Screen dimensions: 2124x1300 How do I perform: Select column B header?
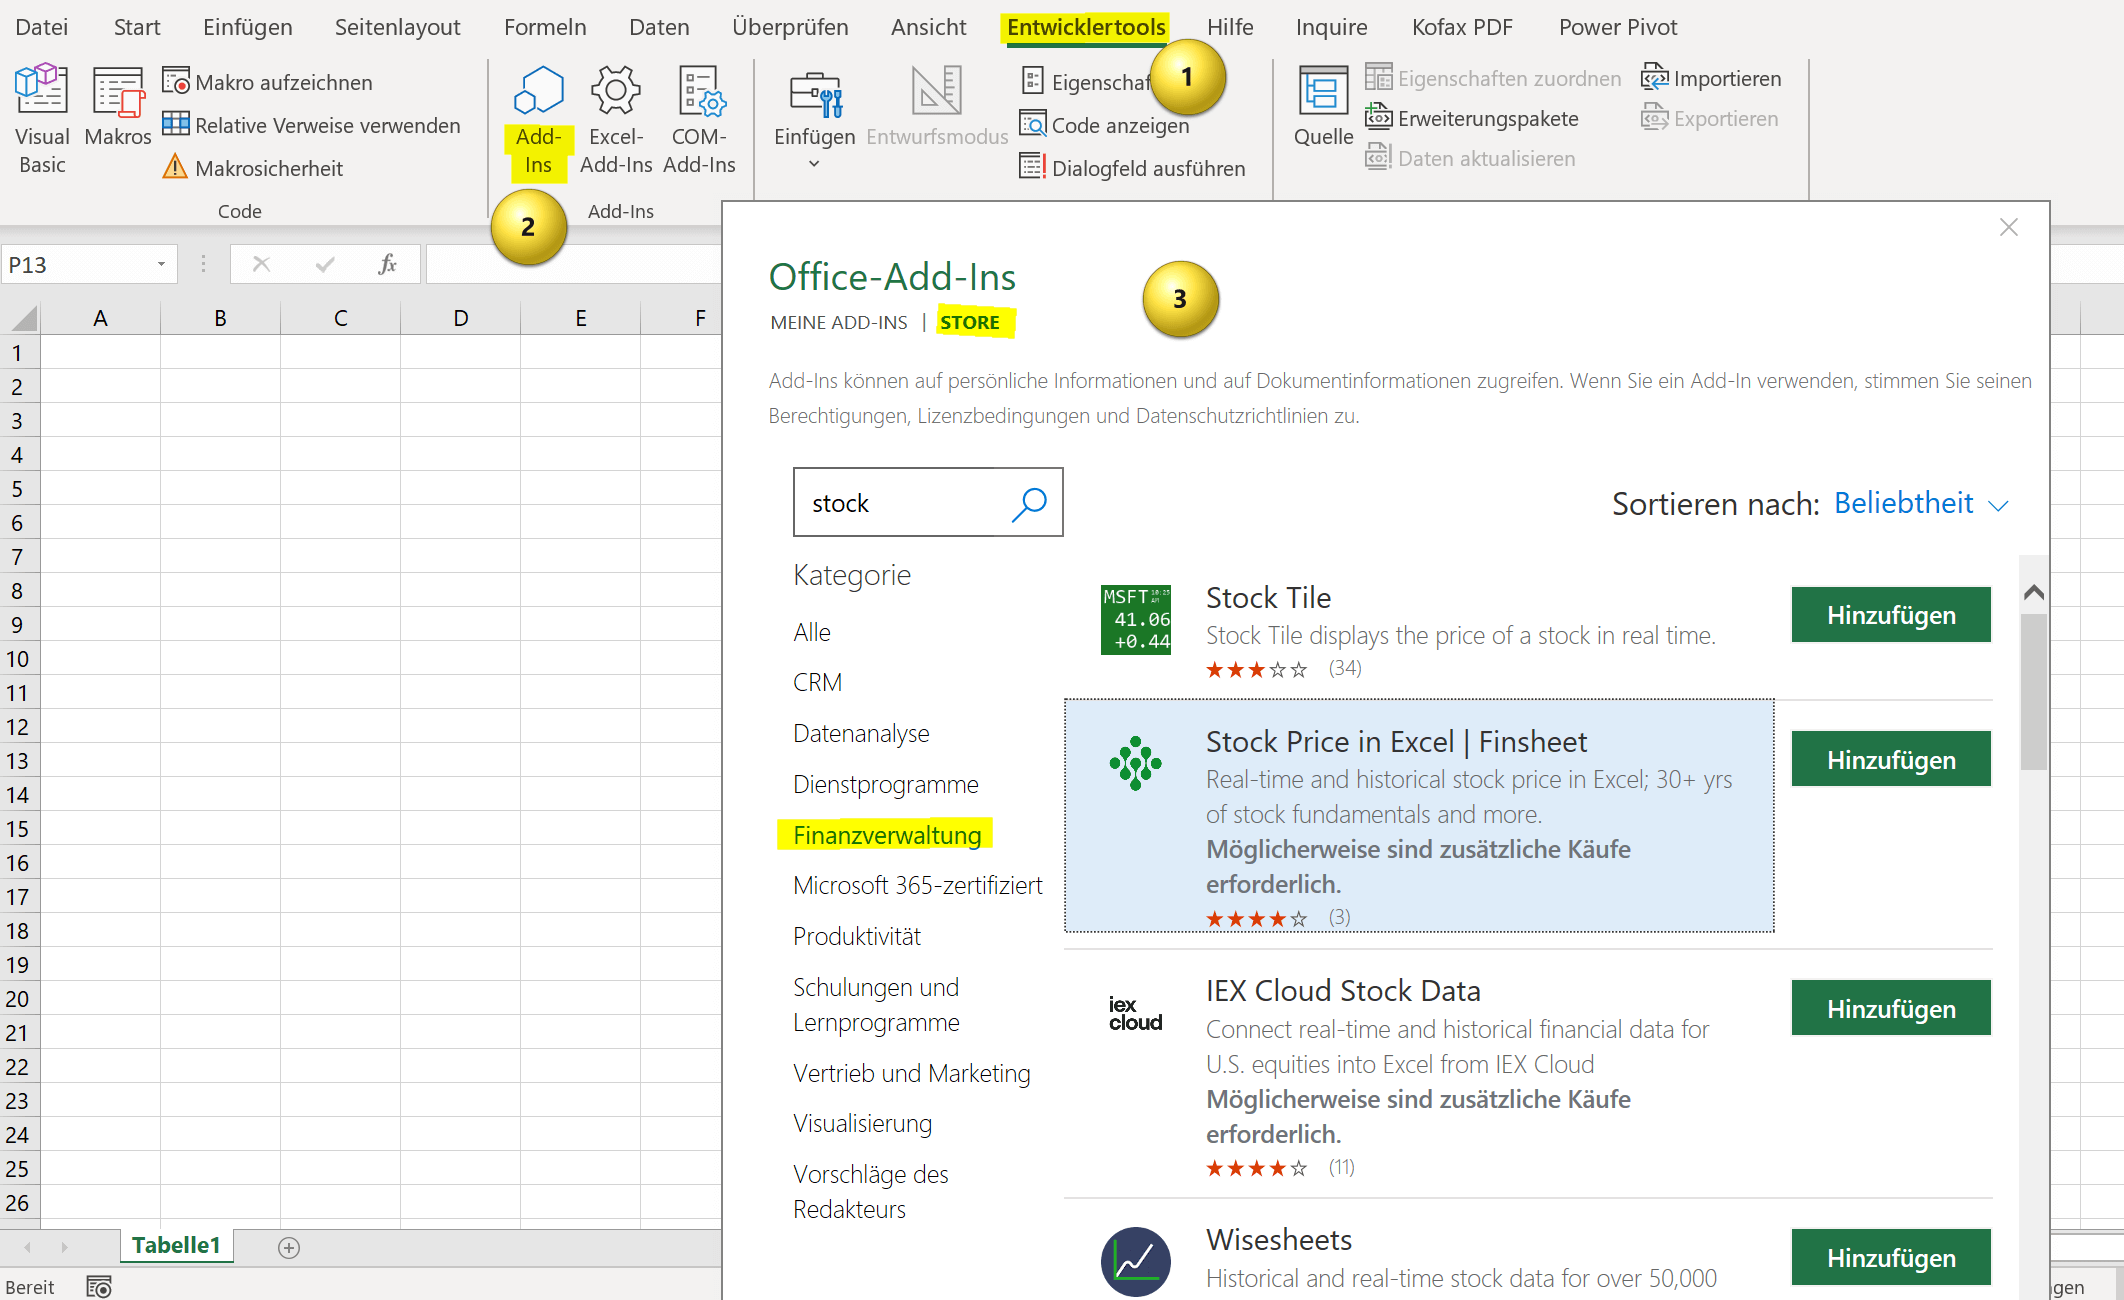(220, 318)
